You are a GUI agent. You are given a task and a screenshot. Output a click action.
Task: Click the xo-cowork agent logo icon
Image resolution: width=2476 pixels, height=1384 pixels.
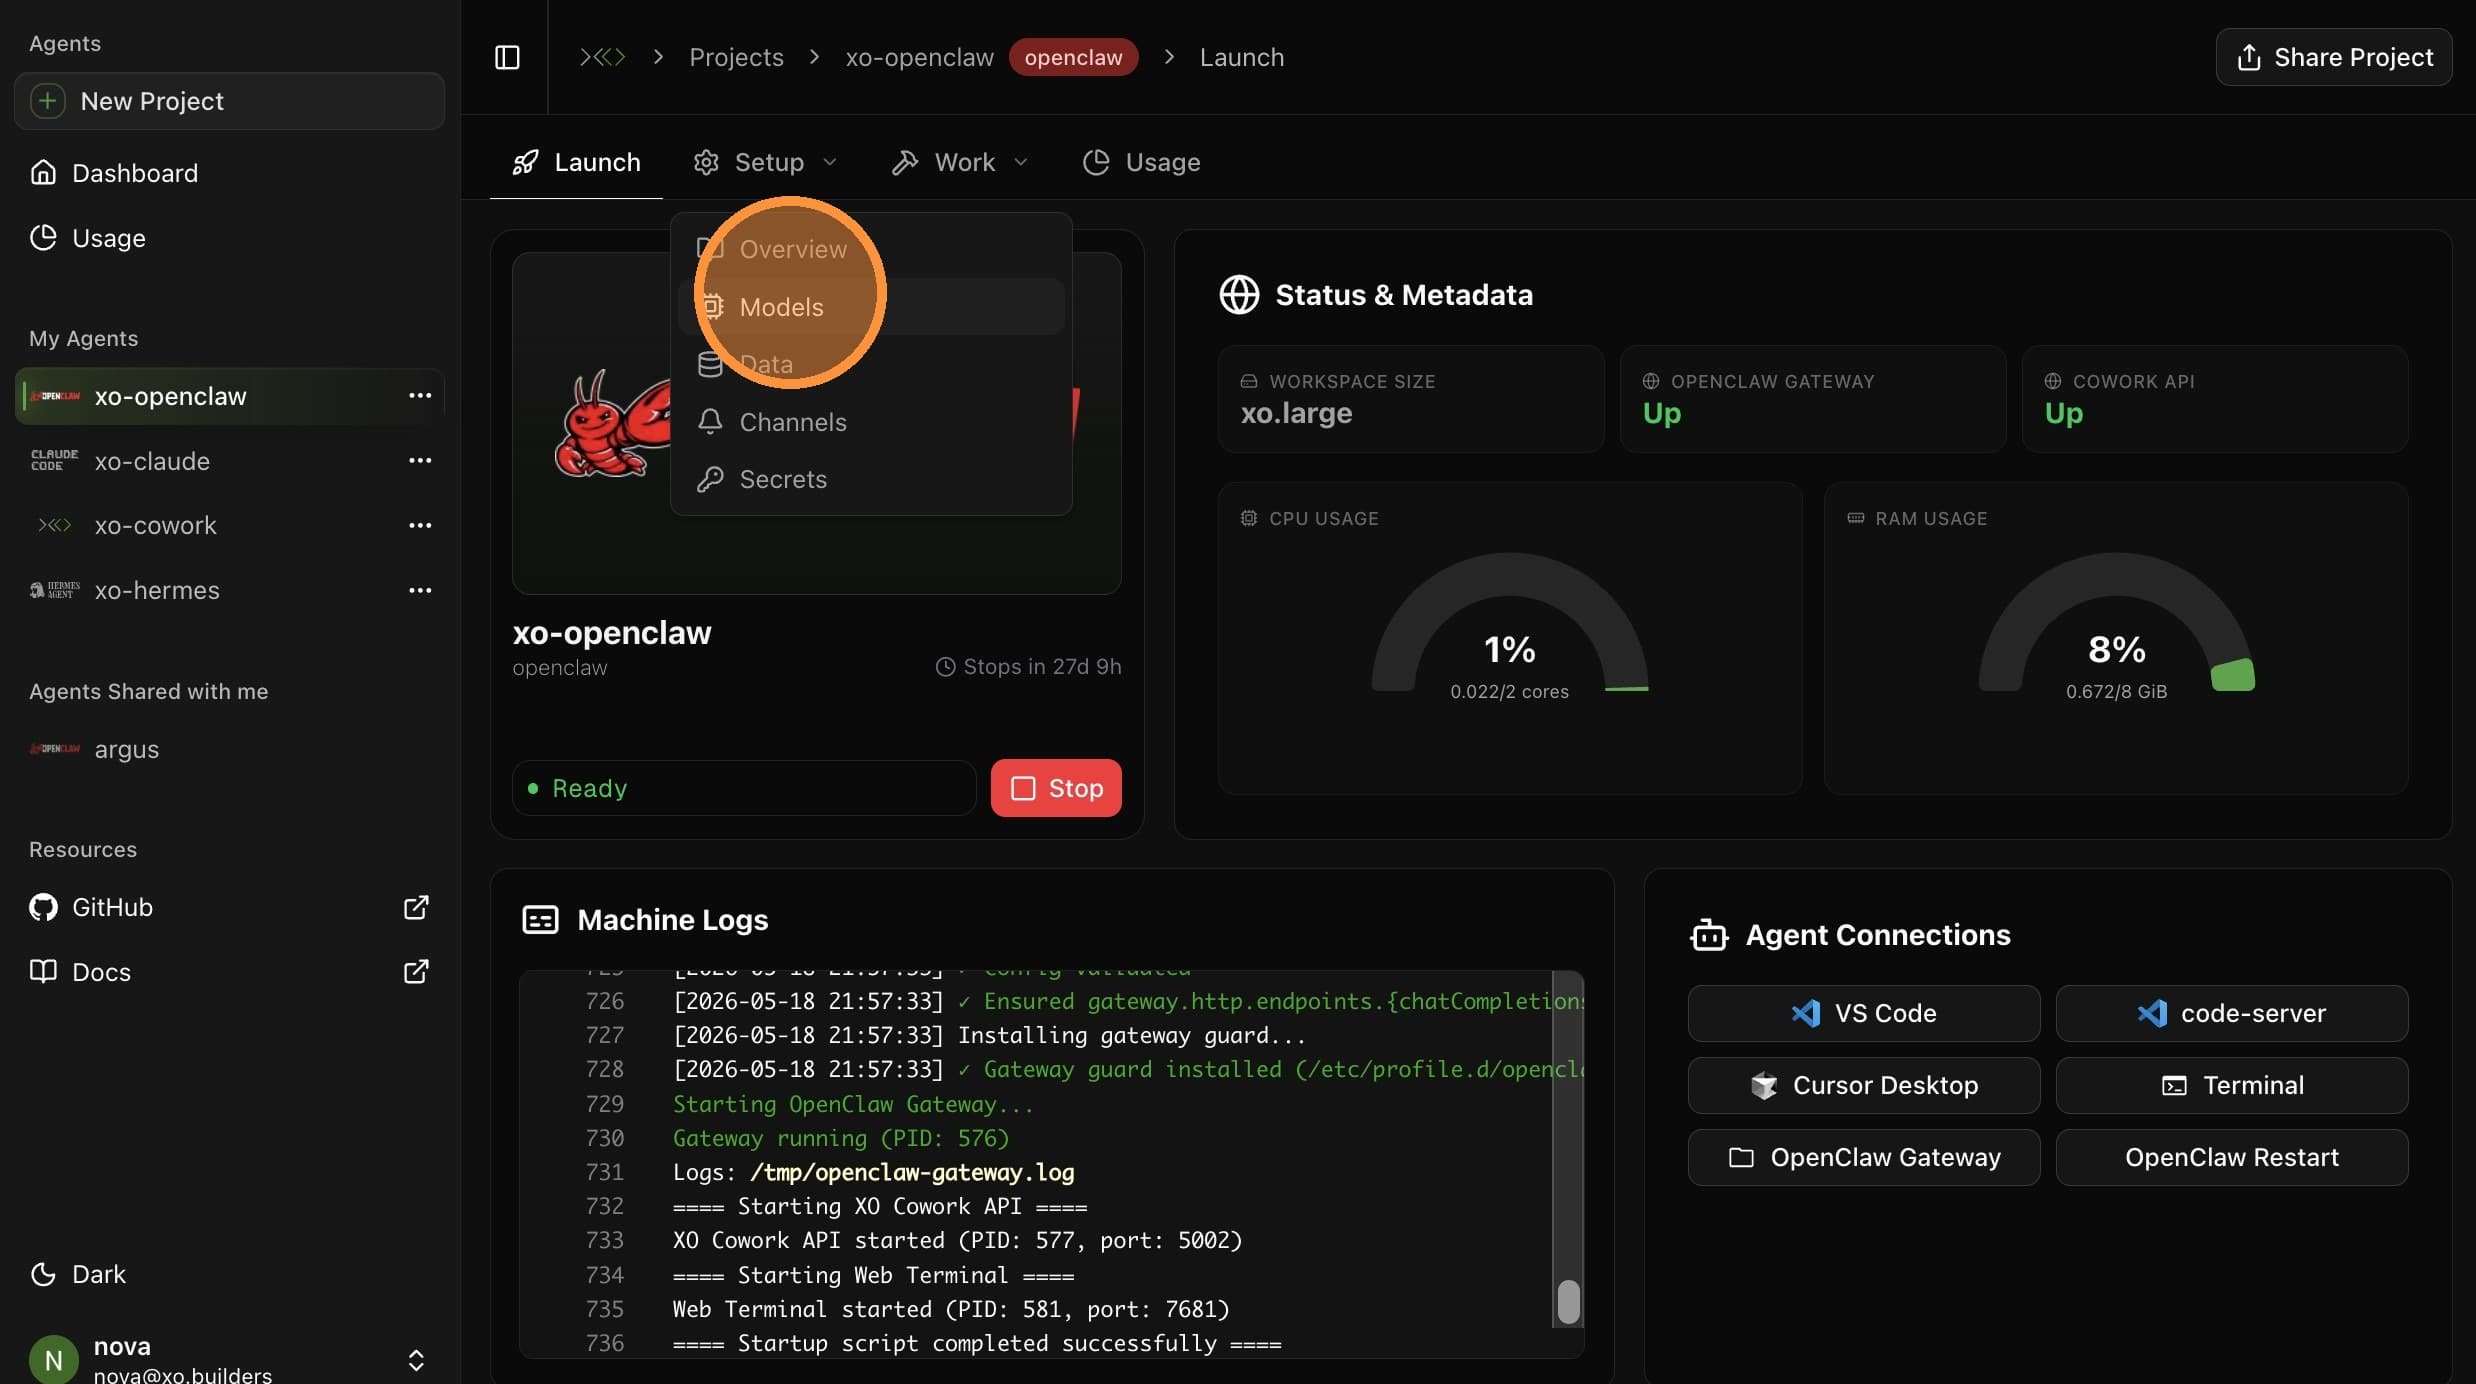[55, 525]
